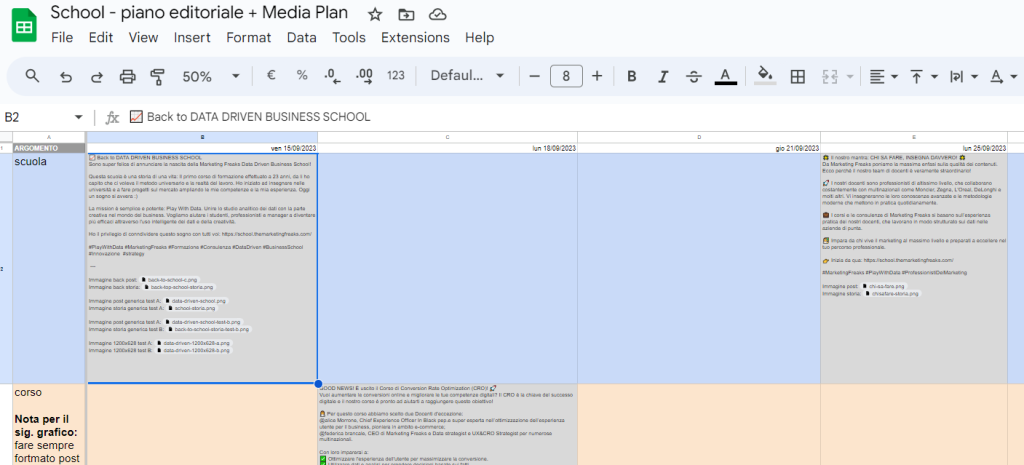Open the Name box dropdown arrow
1024x465 pixels.
[79, 117]
